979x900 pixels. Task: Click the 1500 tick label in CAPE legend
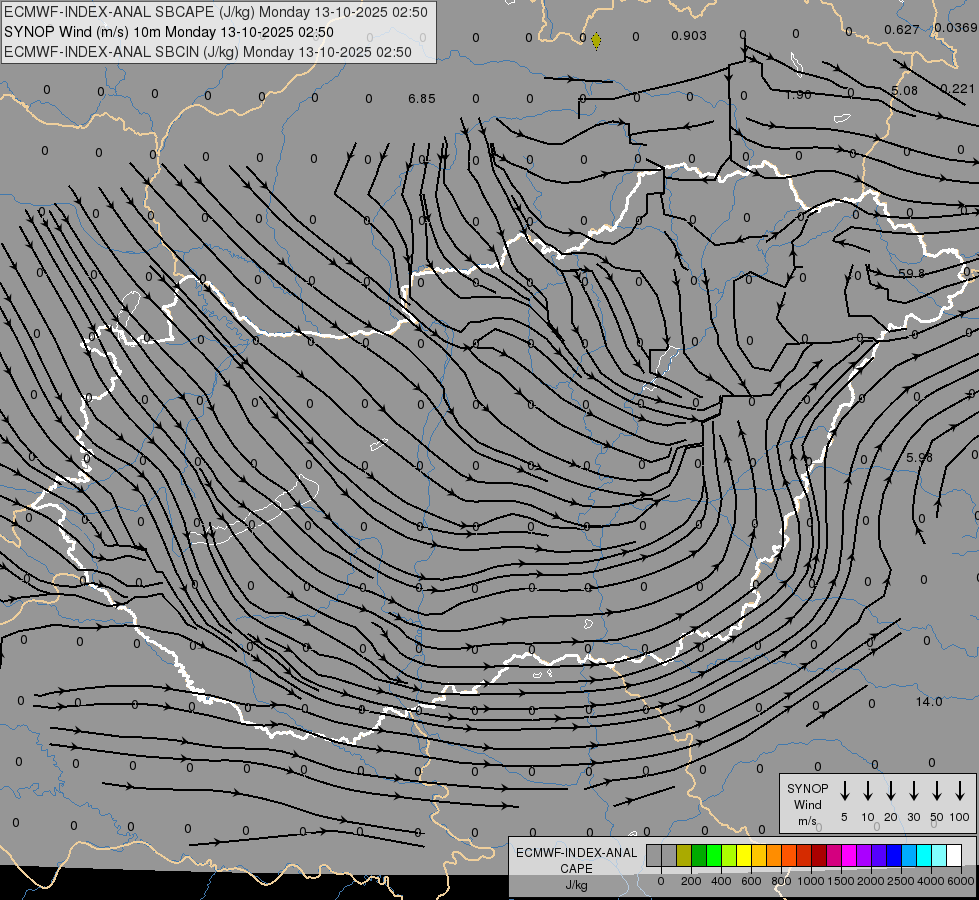pyautogui.click(x=841, y=881)
